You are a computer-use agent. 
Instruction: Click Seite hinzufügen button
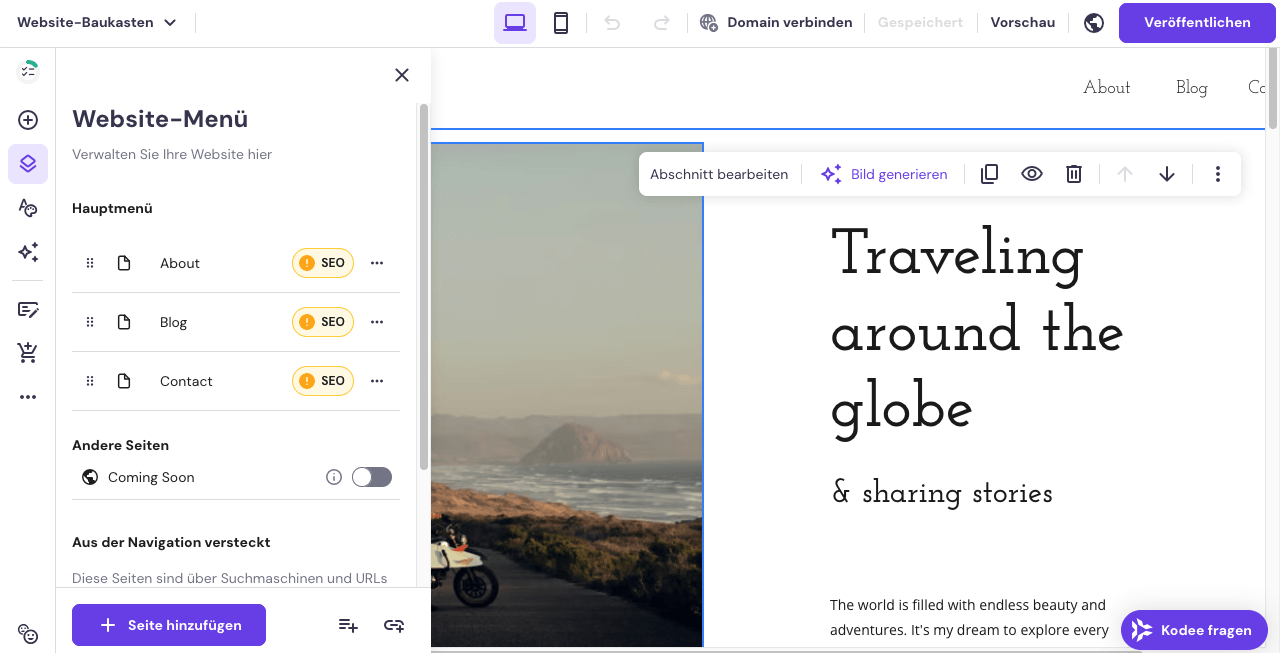[169, 625]
